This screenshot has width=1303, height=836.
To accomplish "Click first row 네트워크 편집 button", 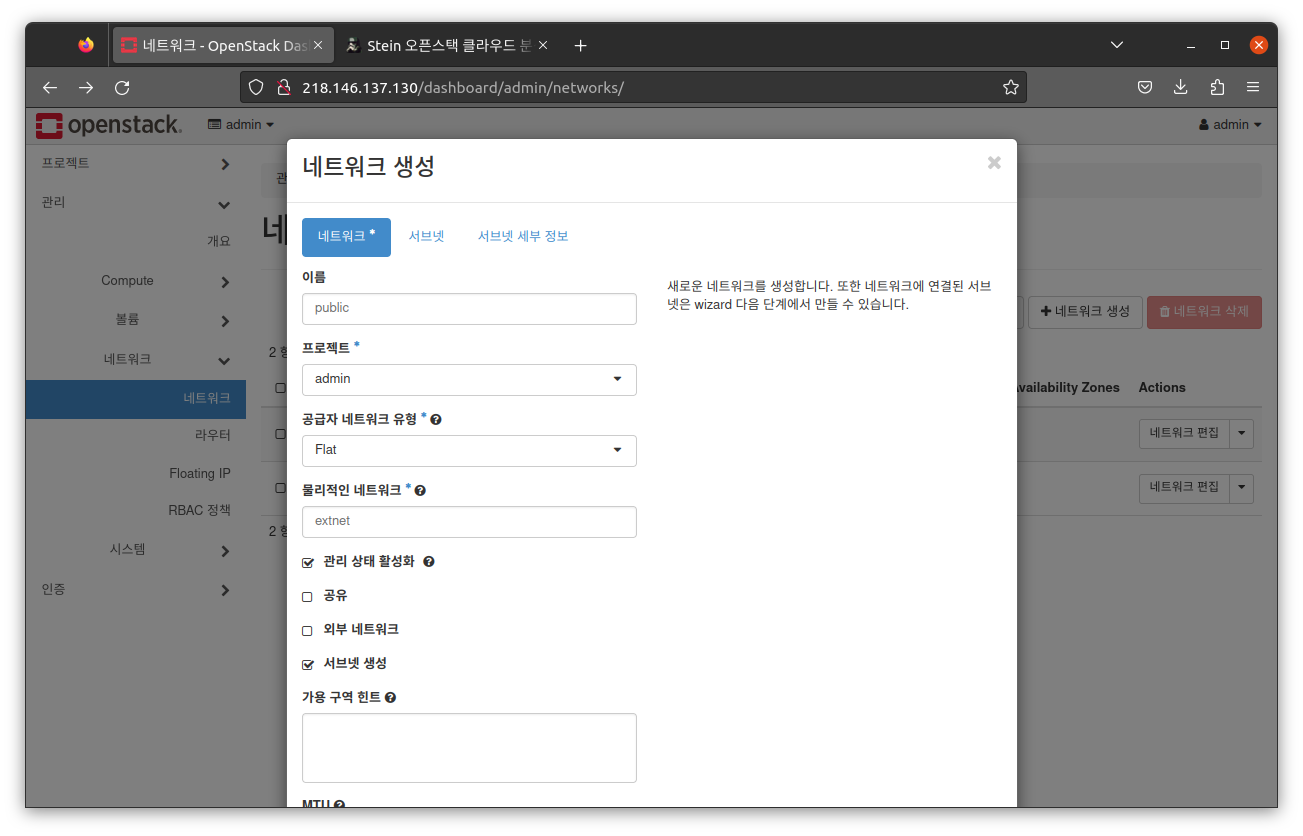I will tap(1185, 433).
